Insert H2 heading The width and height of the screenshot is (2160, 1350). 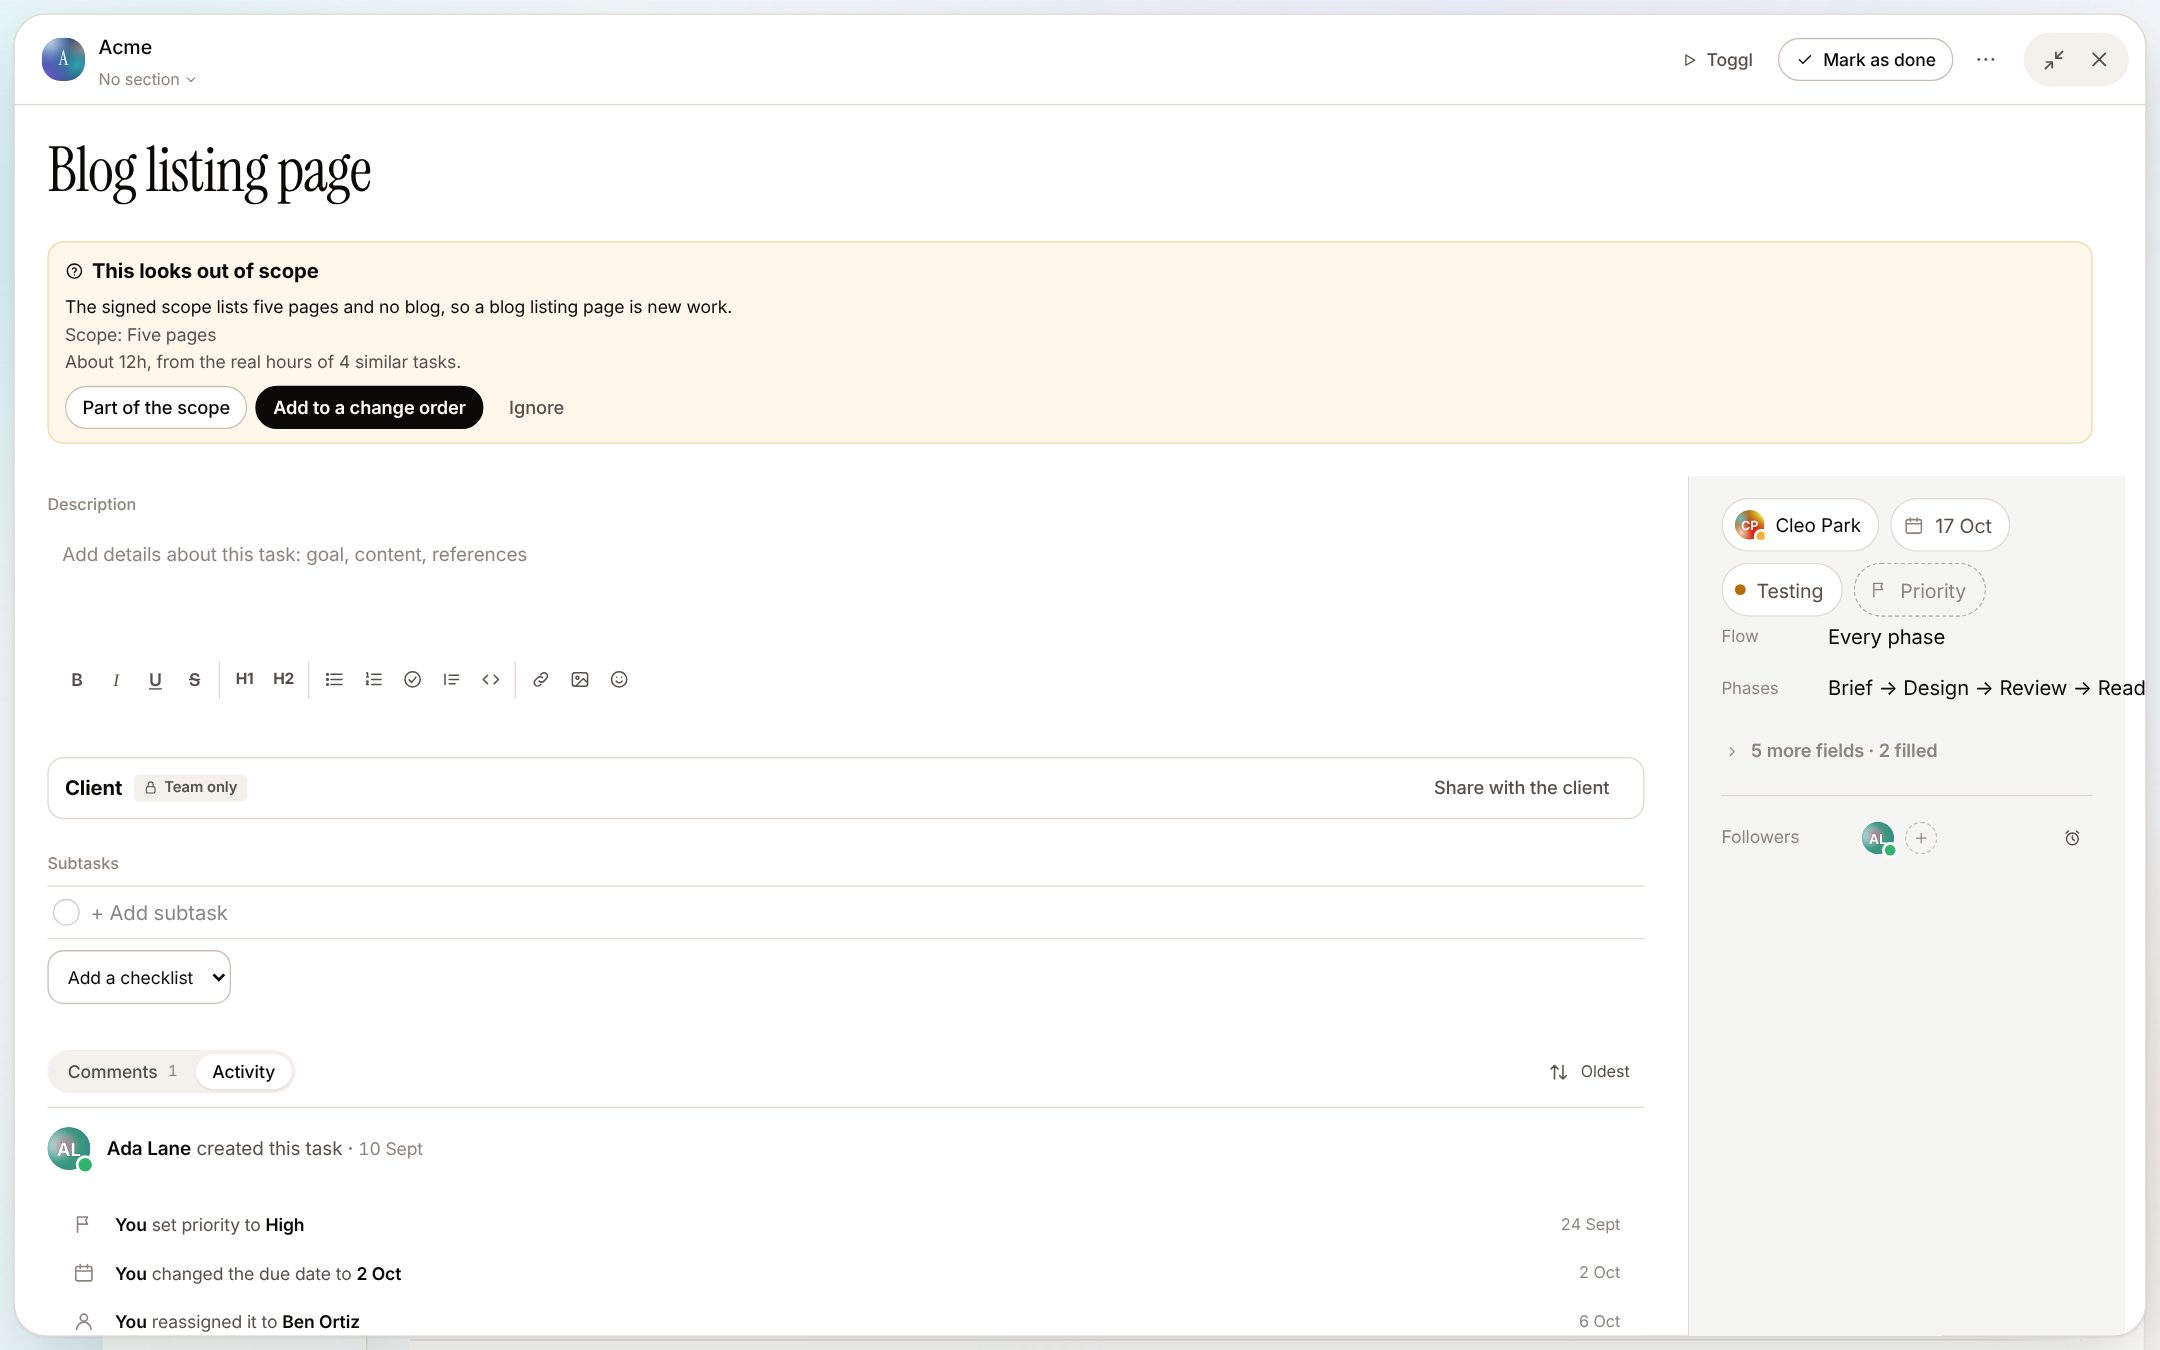[283, 679]
